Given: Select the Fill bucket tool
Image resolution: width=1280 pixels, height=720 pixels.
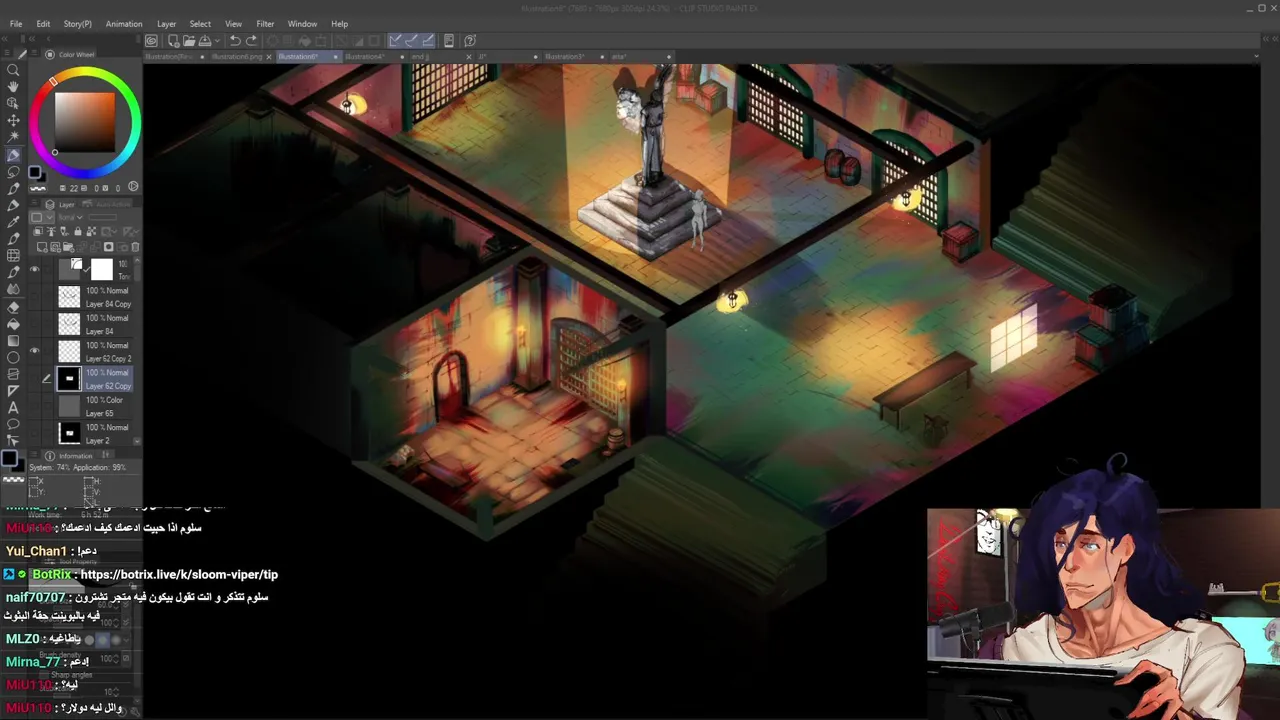Looking at the screenshot, I should tap(13, 323).
